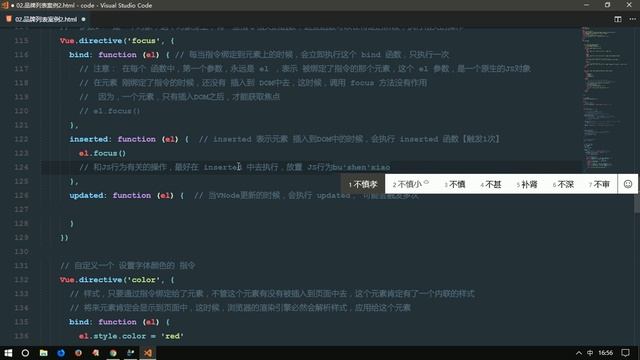Image resolution: width=640 pixels, height=360 pixels.
Task: Pick IME candidate number 2
Action: (x=411, y=184)
